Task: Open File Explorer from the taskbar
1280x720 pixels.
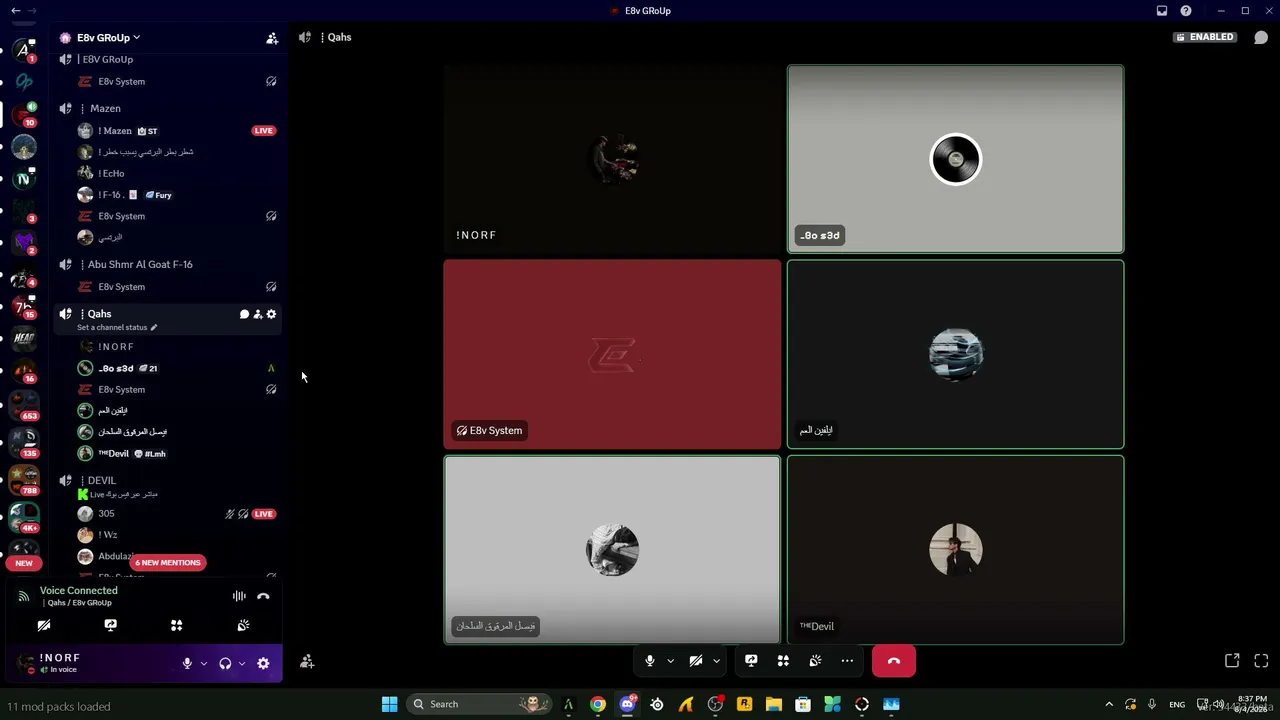Action: click(774, 704)
